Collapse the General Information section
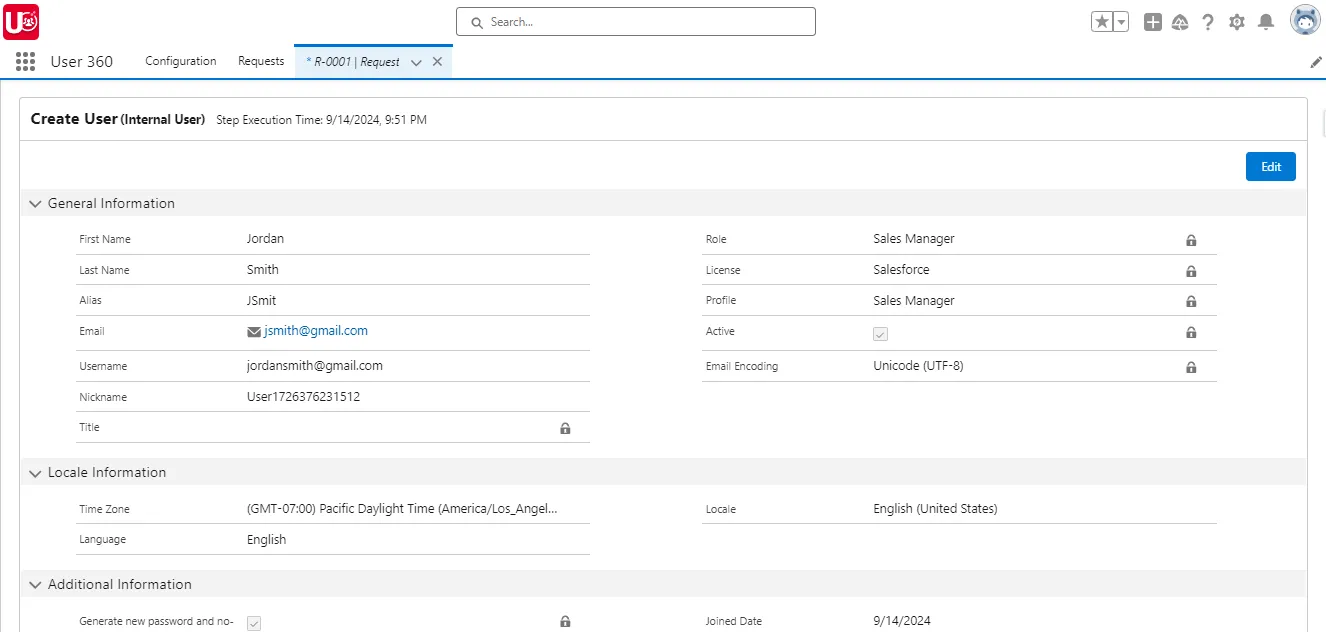The width and height of the screenshot is (1326, 632). 35,203
